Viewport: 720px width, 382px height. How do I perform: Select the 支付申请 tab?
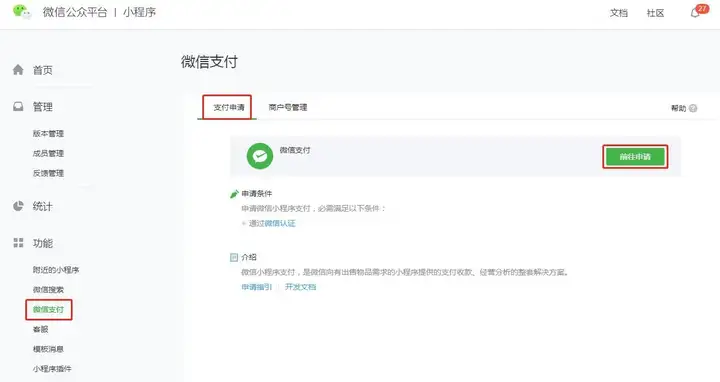[x=228, y=107]
